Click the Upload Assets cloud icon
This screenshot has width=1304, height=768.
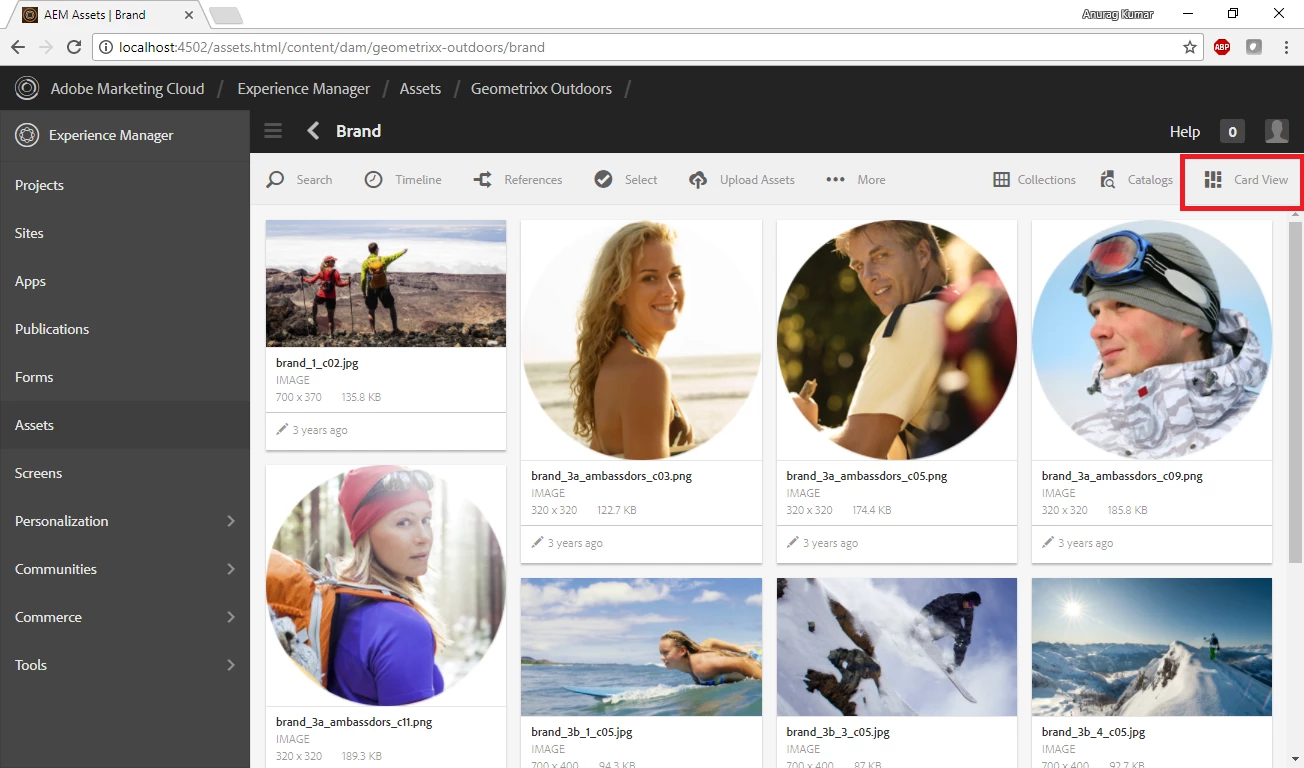[698, 180]
